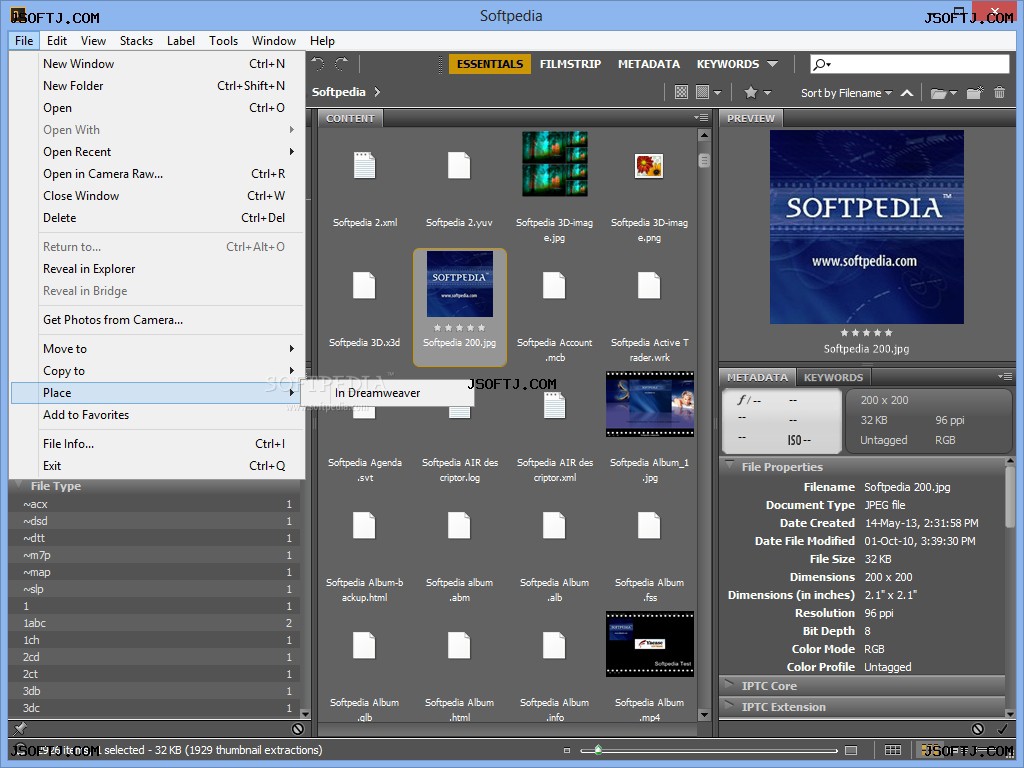Select the Softpedia Account.mcb file icon
The image size is (1024, 768).
(554, 285)
